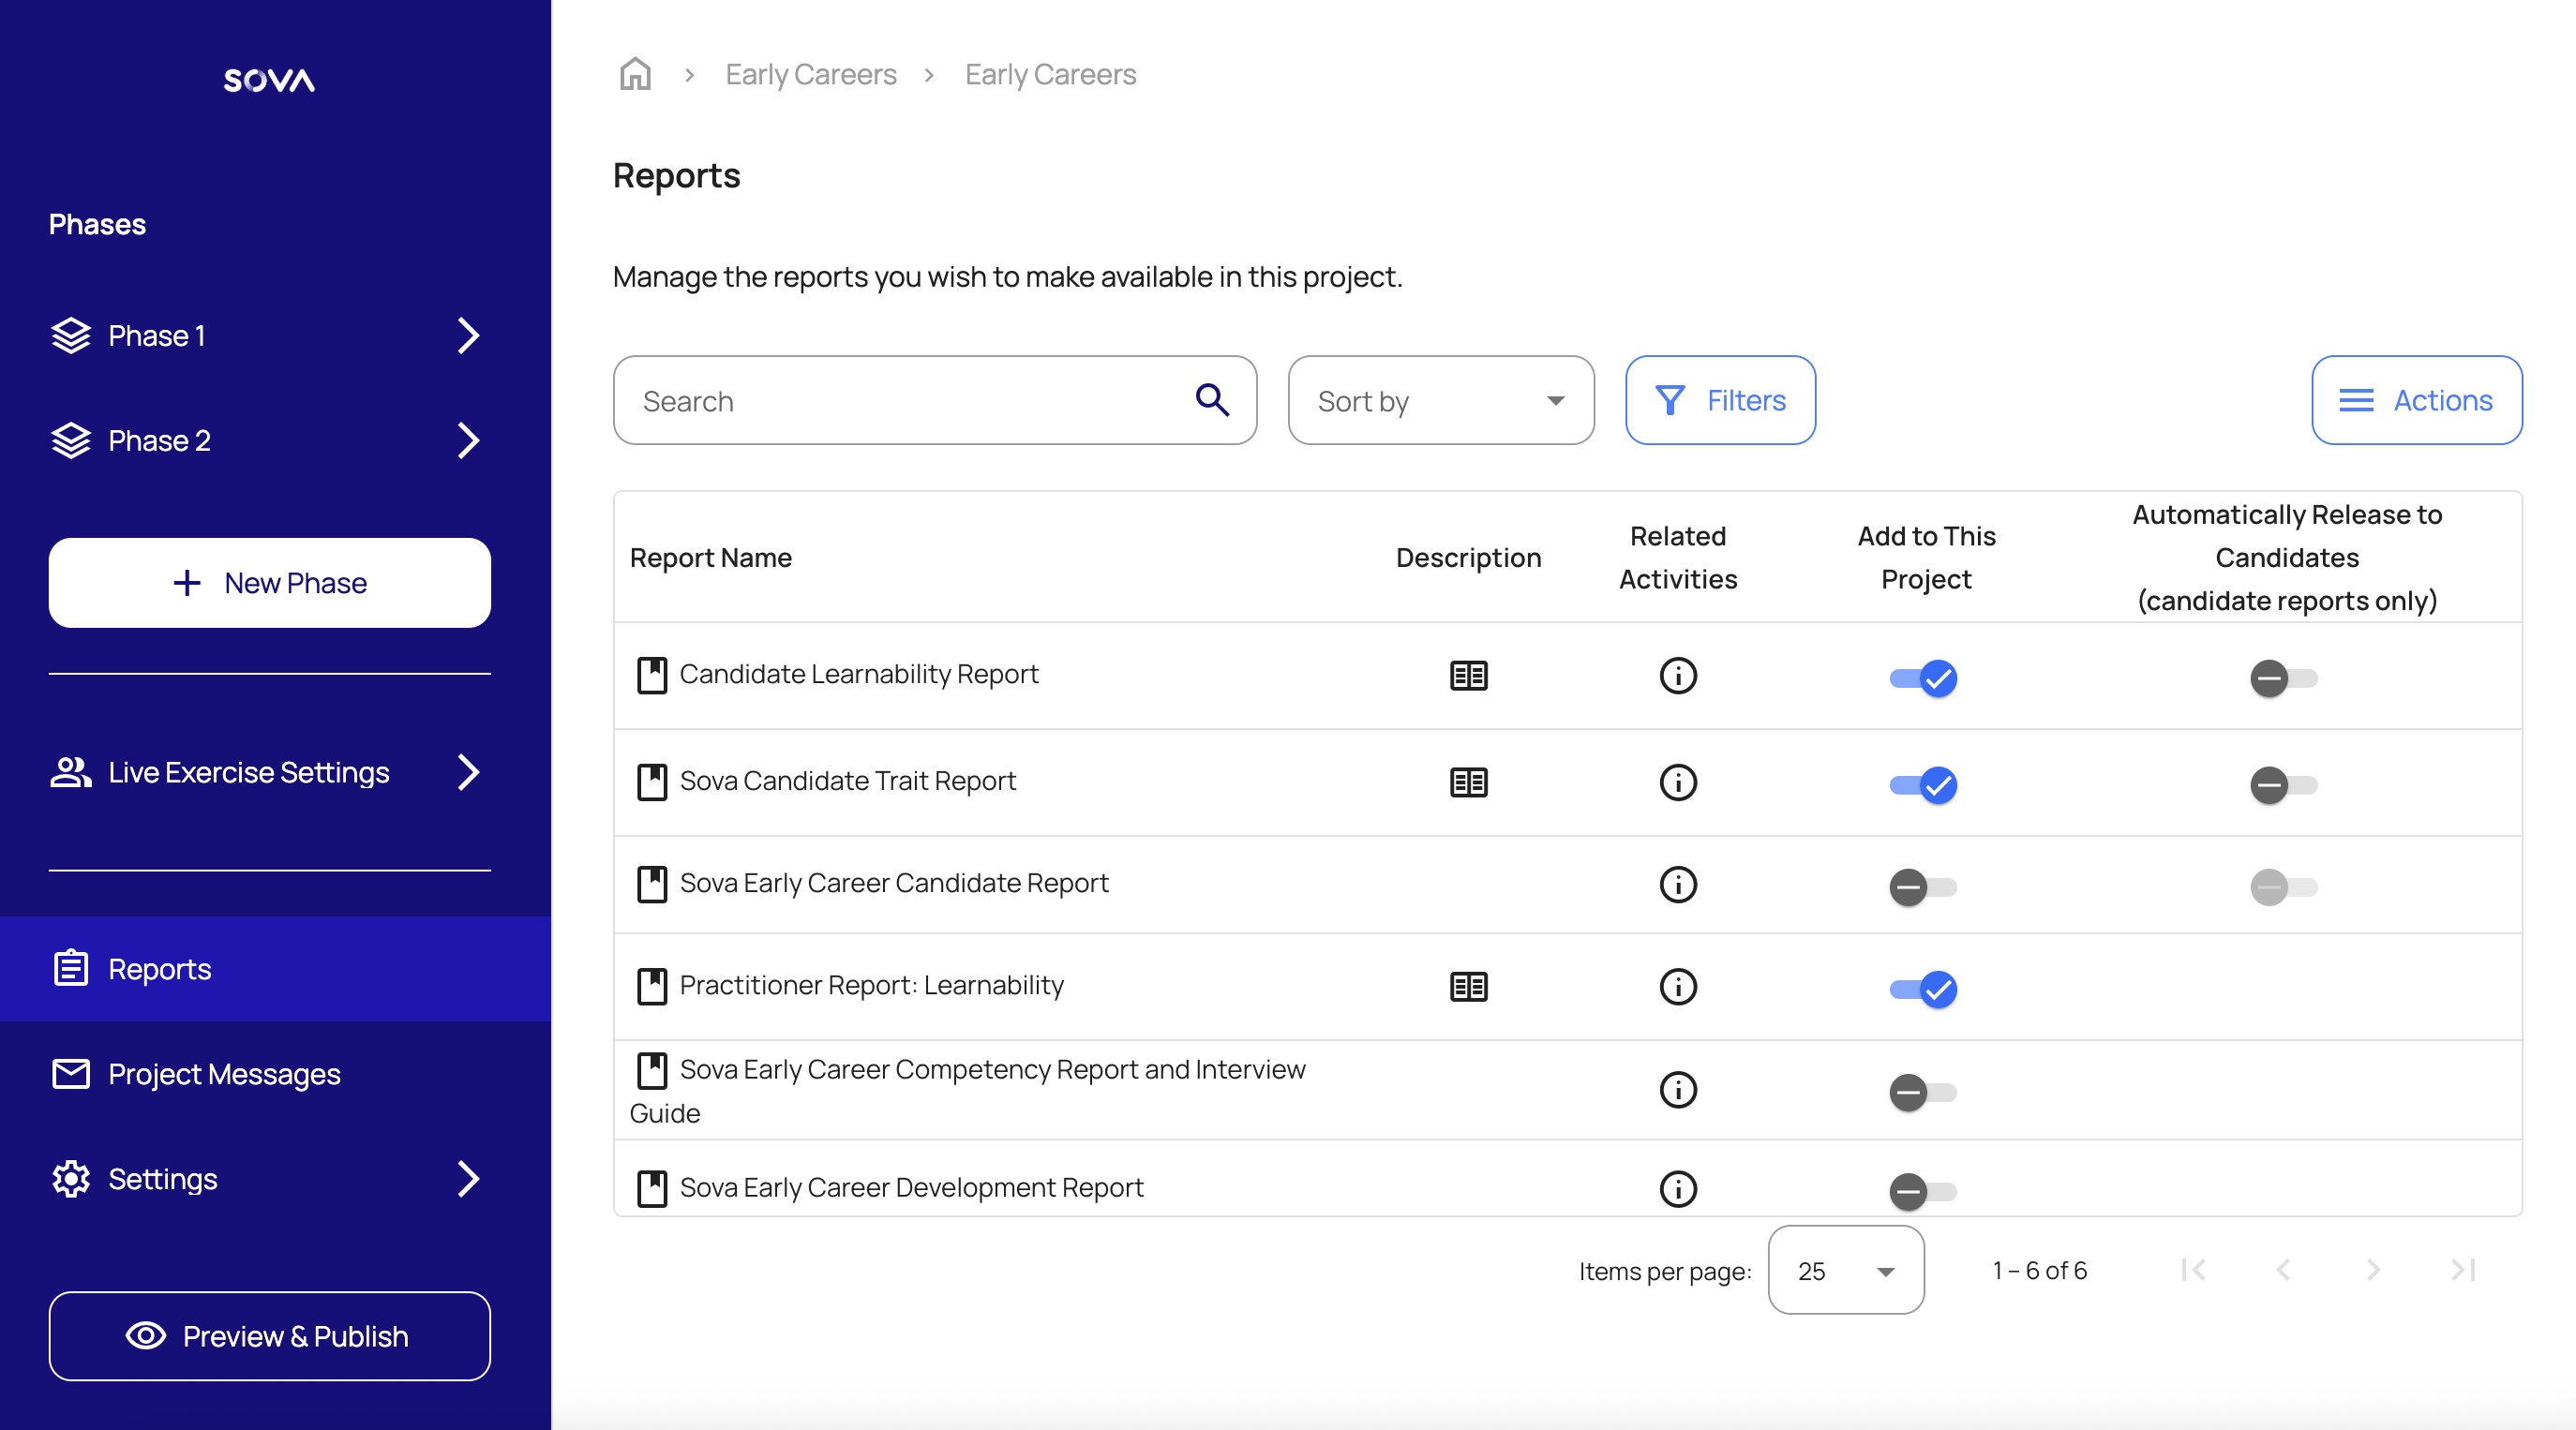View related activities for Sova Early Career Candidate Report
Screen dimensions: 2576x1430
[1677, 884]
